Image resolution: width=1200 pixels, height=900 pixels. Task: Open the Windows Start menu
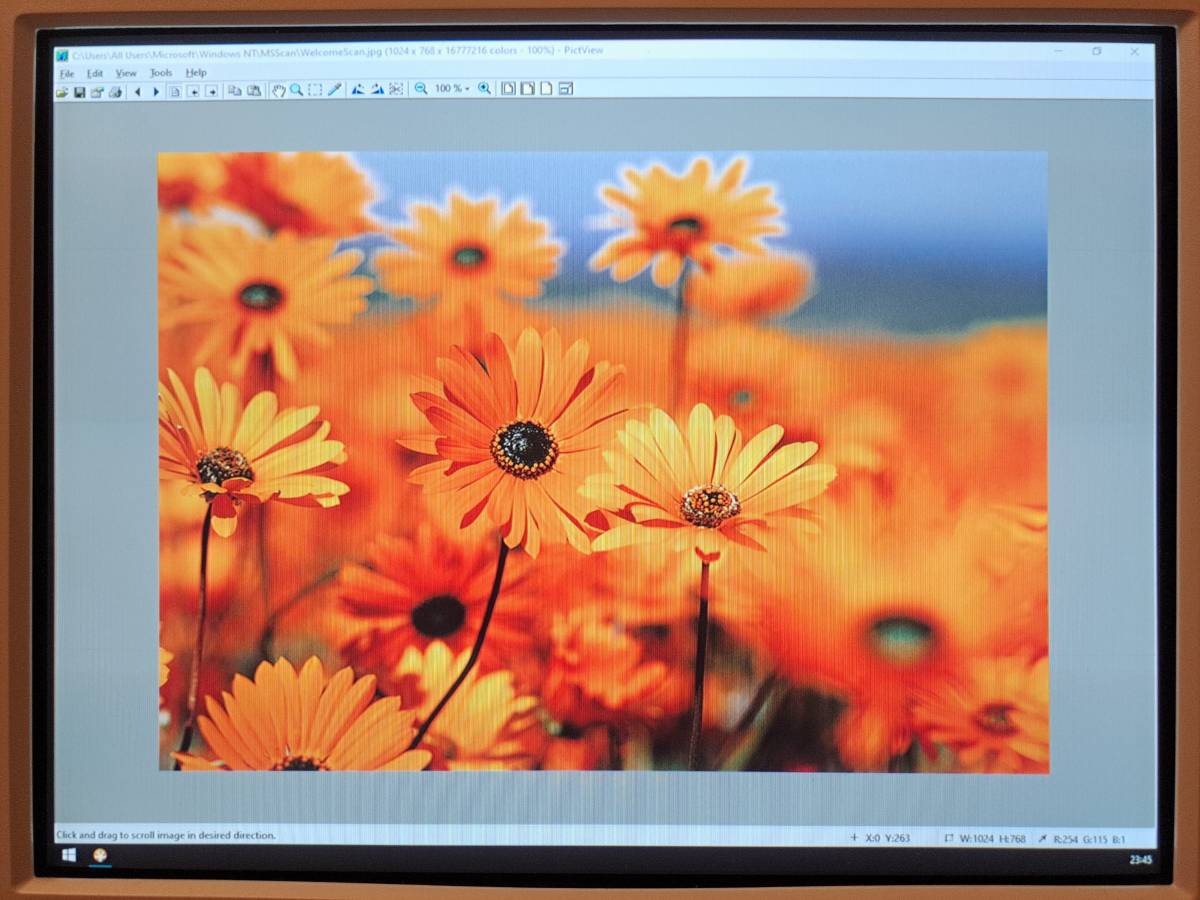tap(69, 856)
